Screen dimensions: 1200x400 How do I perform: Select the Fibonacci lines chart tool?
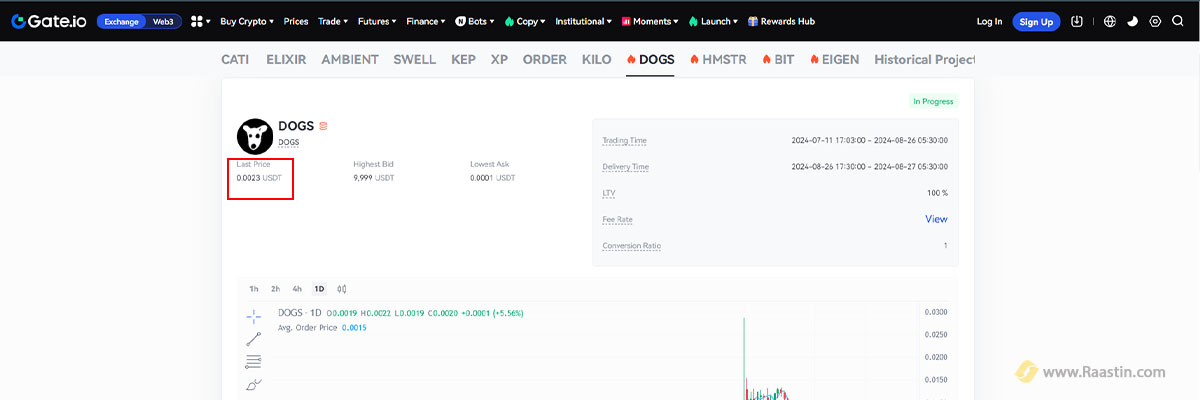coord(253,361)
